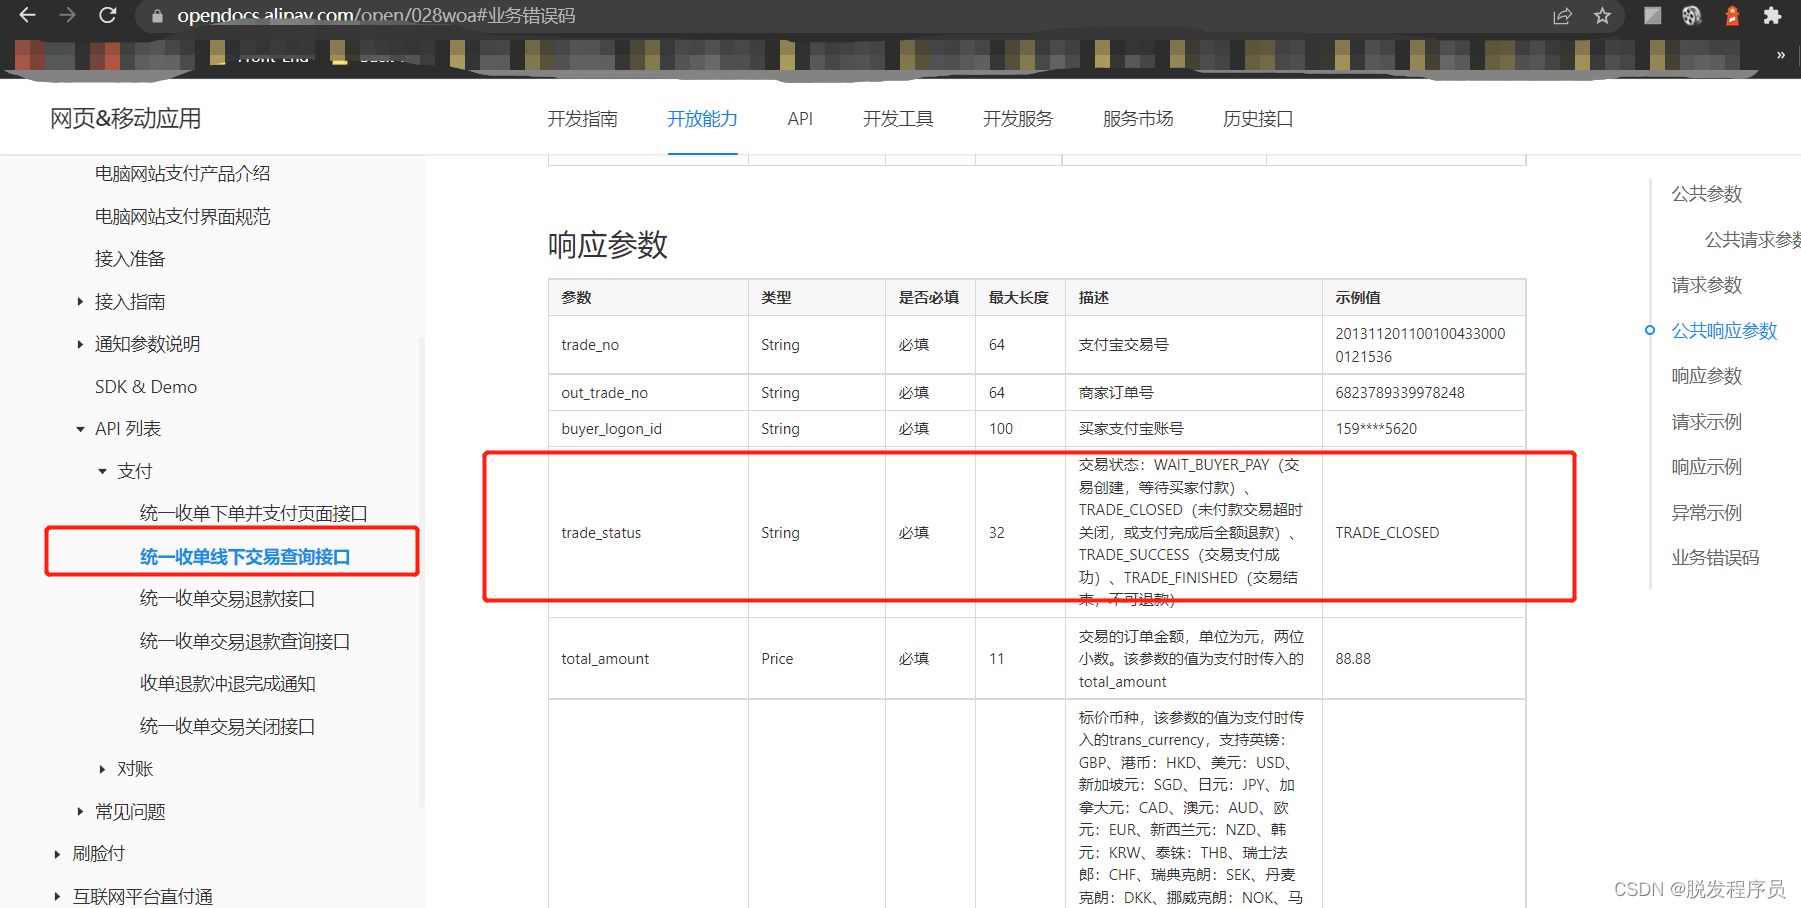
Task: Jump to 响应示例 in page outline
Action: (1706, 467)
